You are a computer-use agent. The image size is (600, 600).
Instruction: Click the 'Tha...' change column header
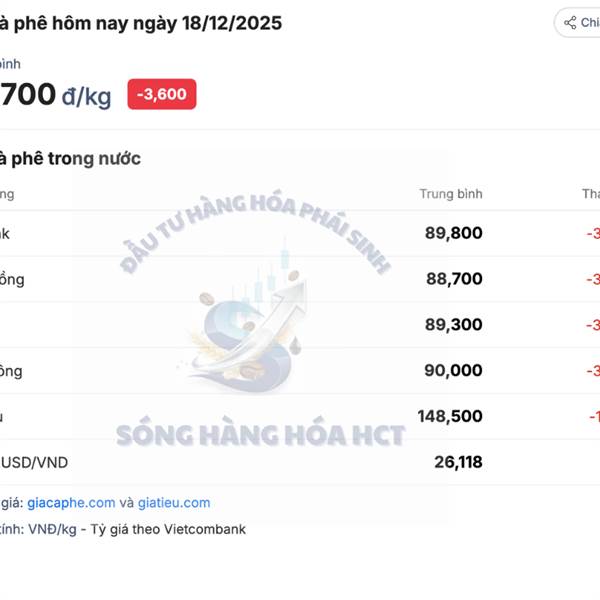click(x=590, y=194)
